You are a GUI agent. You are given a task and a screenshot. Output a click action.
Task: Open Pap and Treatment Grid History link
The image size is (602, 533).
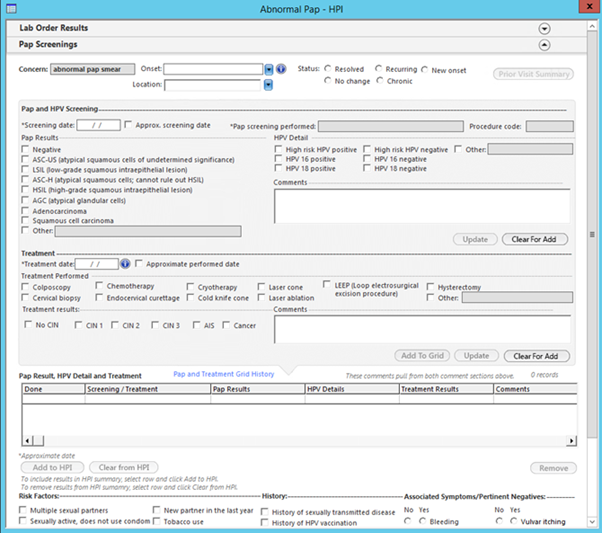click(x=224, y=374)
